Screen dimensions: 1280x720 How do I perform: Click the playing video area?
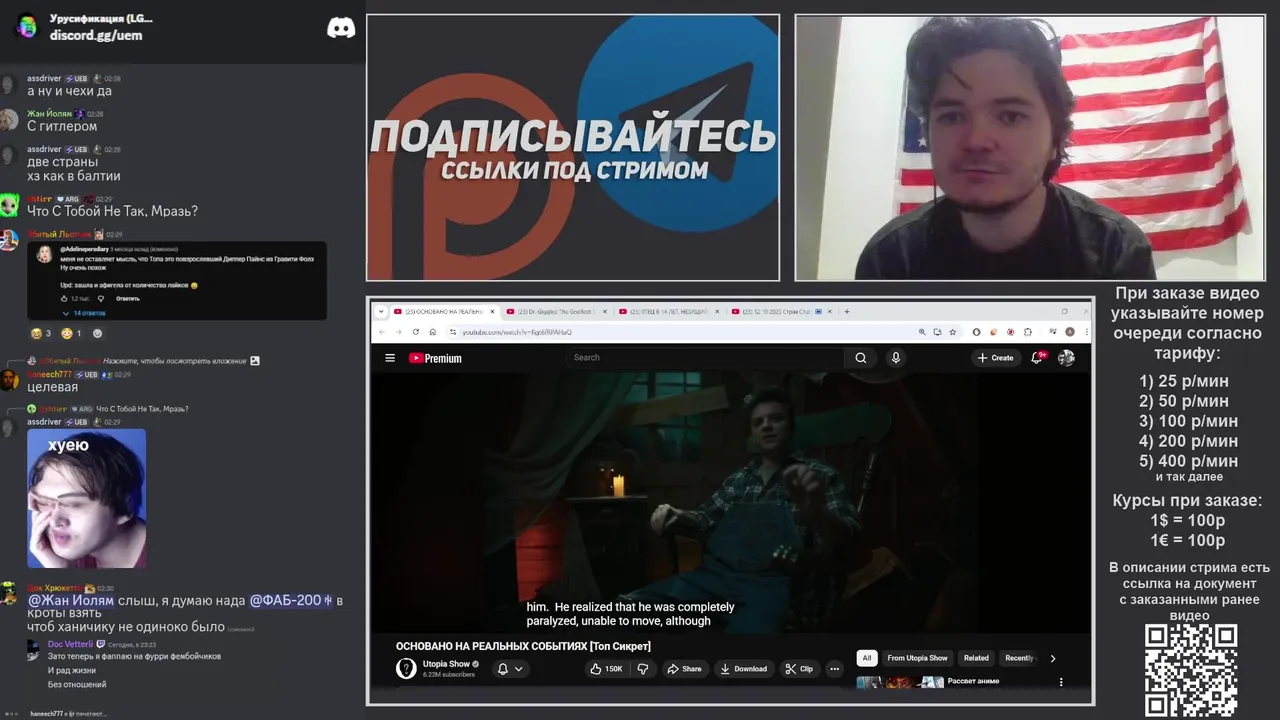click(730, 502)
